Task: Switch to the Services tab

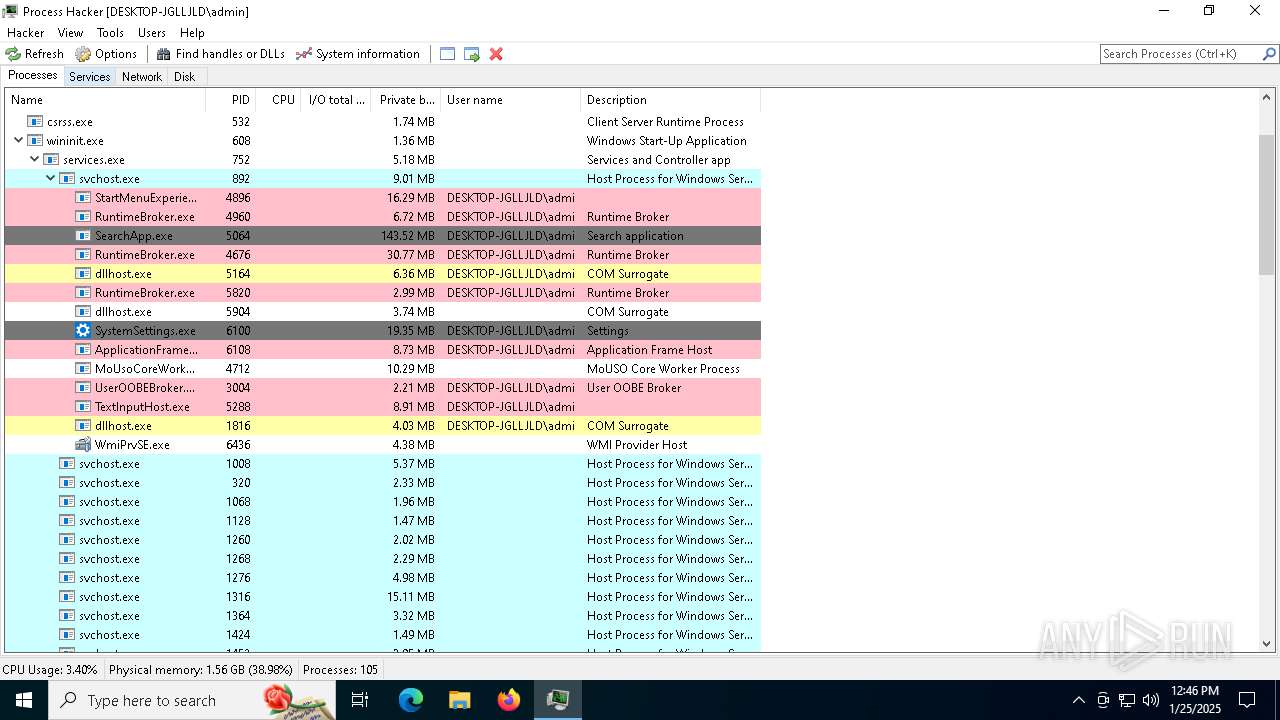Action: click(x=90, y=77)
